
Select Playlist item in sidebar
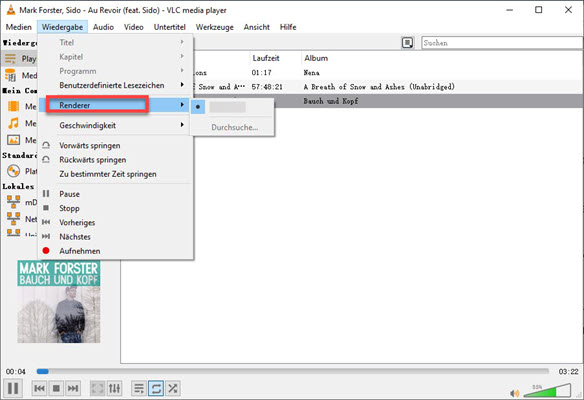point(19,59)
